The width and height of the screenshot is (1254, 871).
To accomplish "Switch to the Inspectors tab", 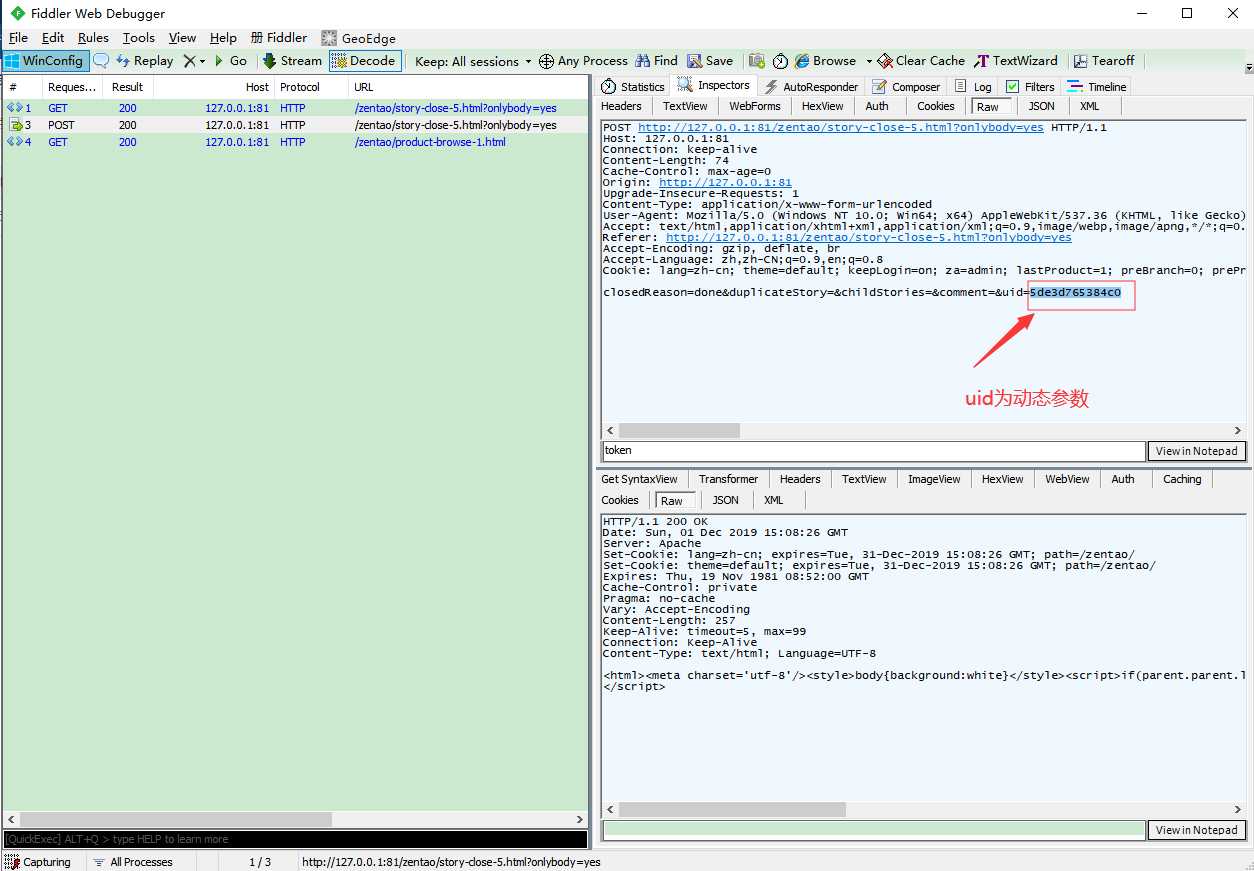I will (714, 86).
